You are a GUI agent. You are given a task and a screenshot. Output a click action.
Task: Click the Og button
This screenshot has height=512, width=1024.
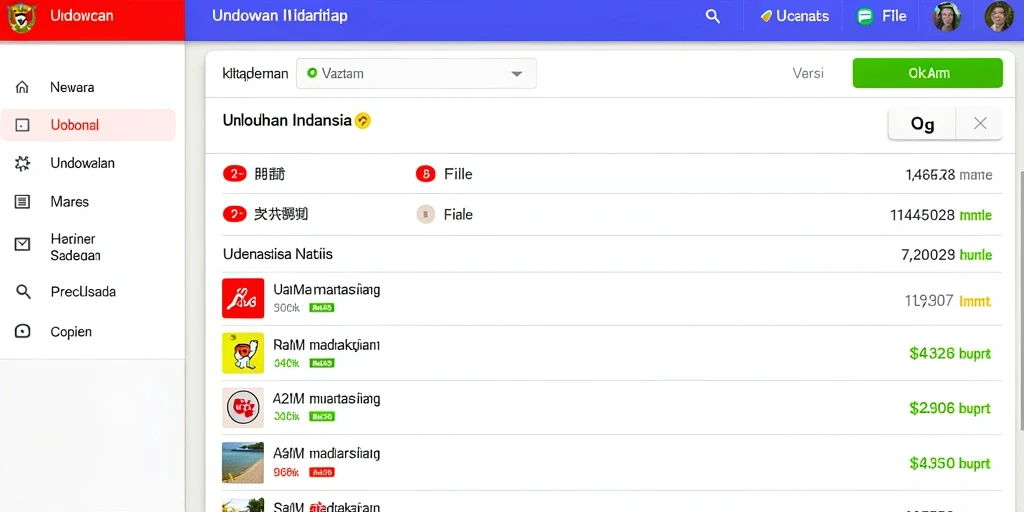click(922, 123)
